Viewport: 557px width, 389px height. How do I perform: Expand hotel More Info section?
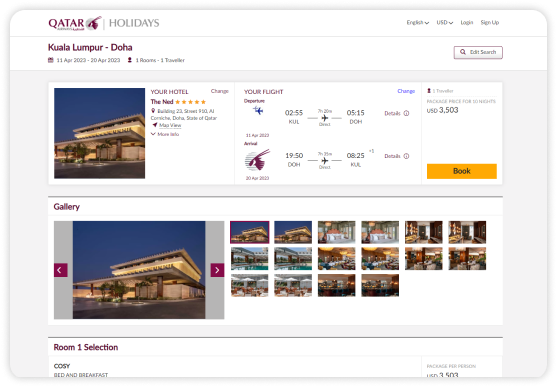(x=165, y=134)
